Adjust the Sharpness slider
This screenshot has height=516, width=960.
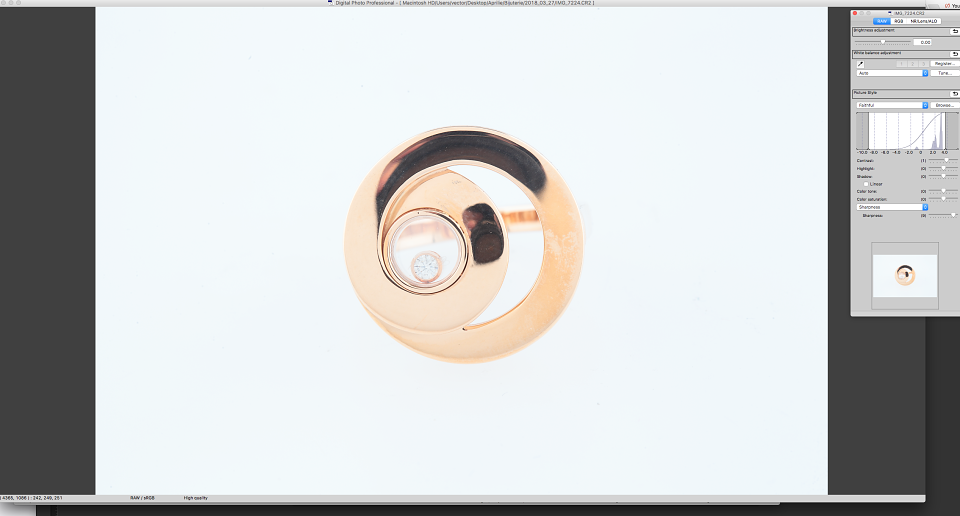(943, 215)
